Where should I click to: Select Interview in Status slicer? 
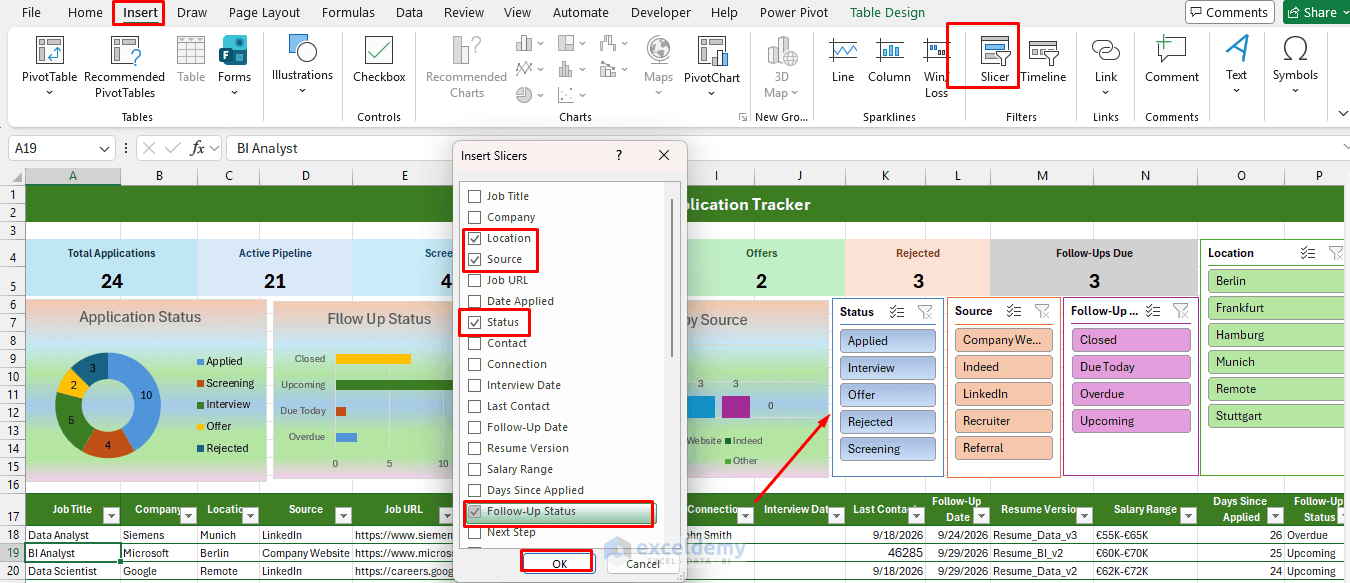(x=888, y=368)
